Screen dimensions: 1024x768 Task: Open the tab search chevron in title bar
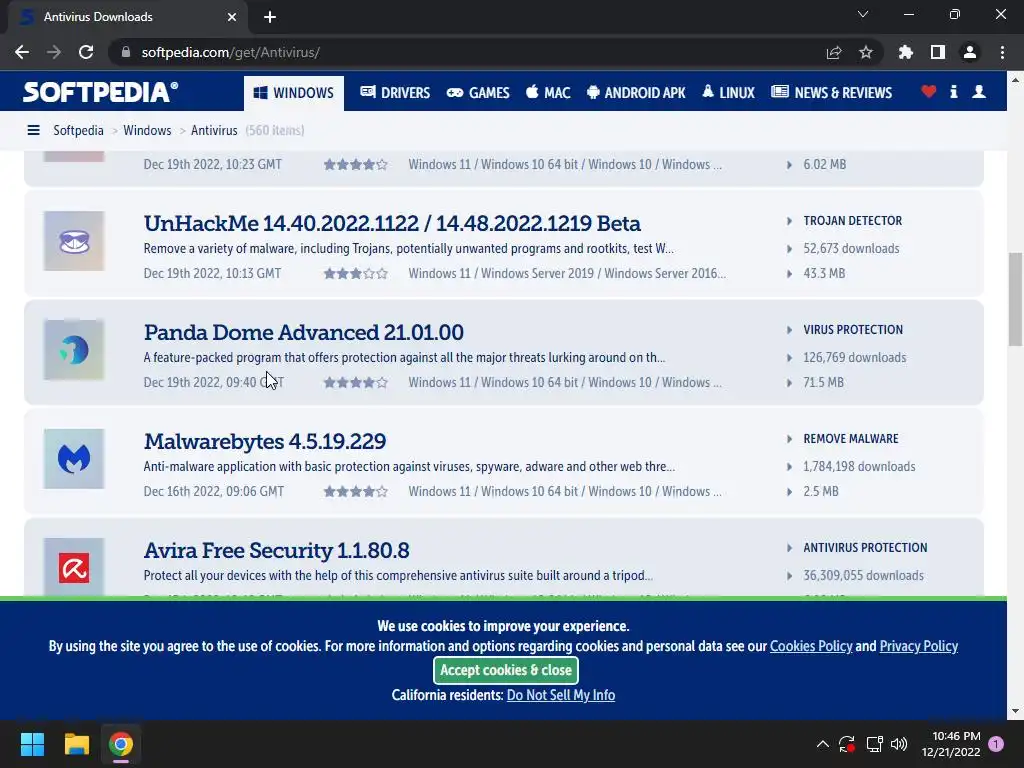coord(863,14)
